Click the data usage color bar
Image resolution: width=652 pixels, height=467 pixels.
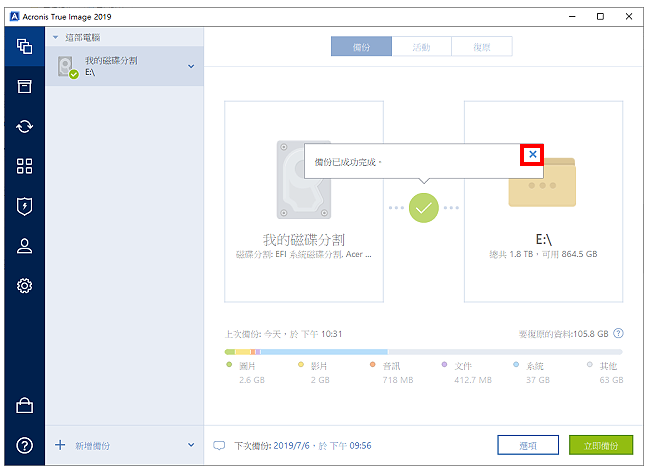pyautogui.click(x=423, y=352)
